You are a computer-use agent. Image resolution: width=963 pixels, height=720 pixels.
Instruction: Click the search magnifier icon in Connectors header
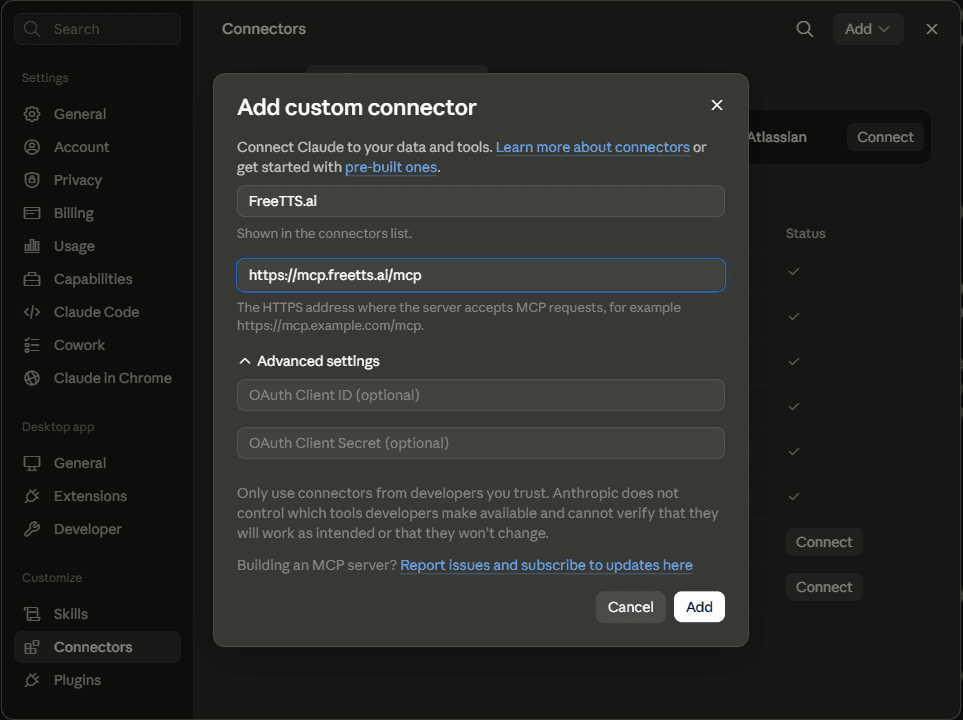point(805,29)
